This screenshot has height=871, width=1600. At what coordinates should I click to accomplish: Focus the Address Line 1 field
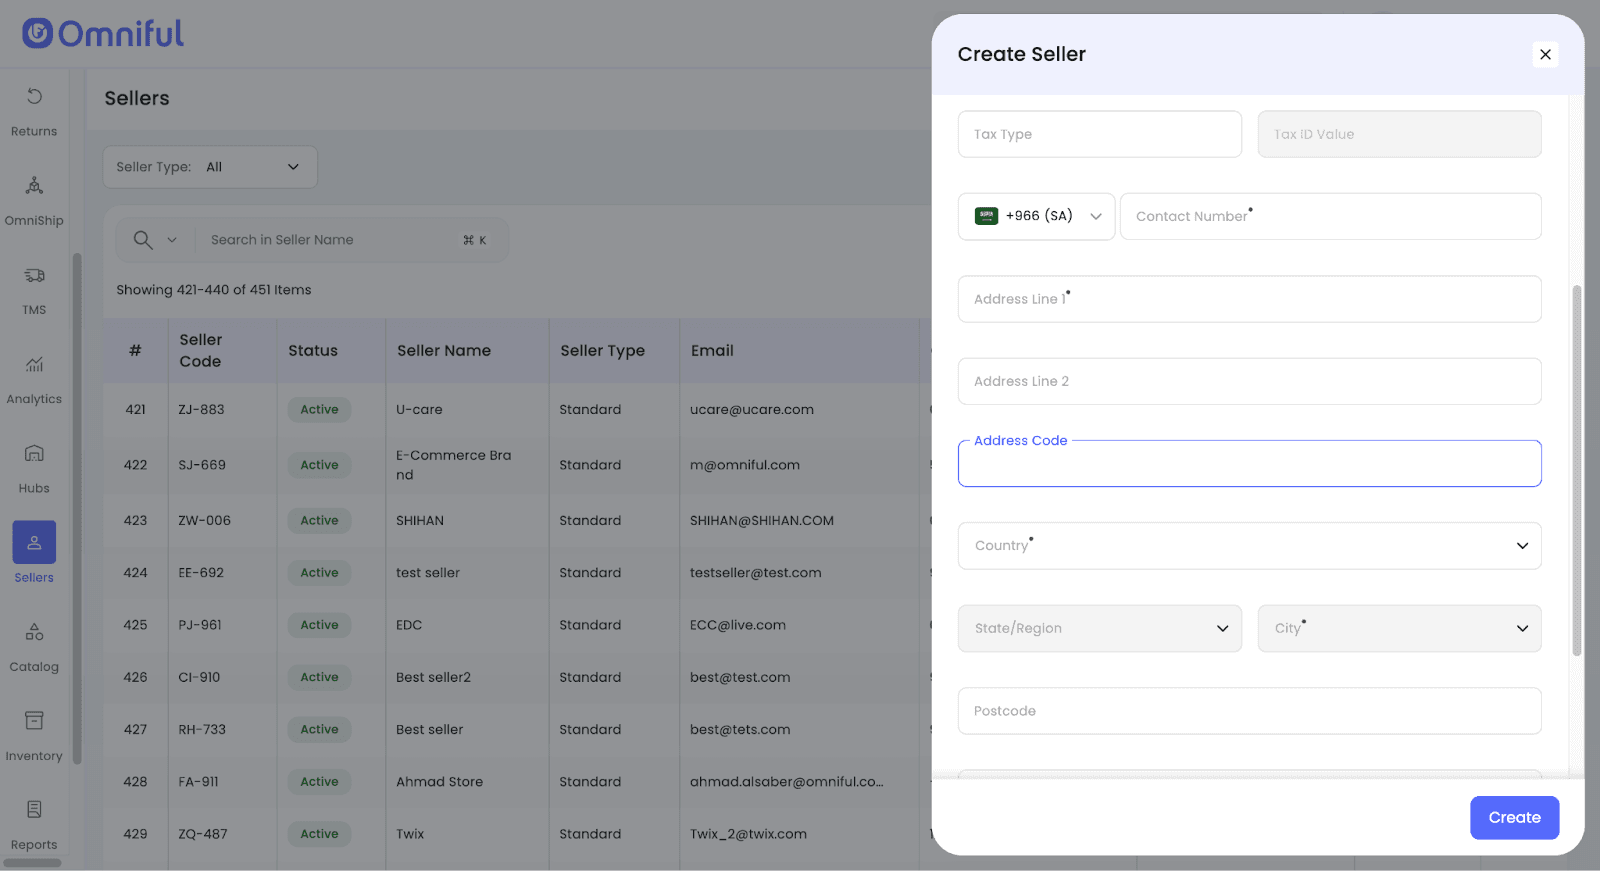pyautogui.click(x=1249, y=299)
